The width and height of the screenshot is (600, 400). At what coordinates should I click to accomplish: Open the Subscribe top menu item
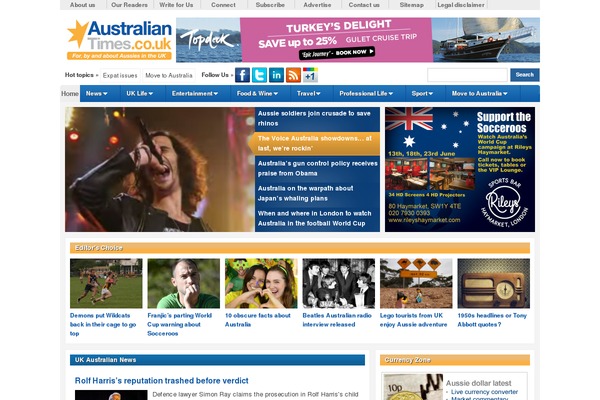coord(270,5)
